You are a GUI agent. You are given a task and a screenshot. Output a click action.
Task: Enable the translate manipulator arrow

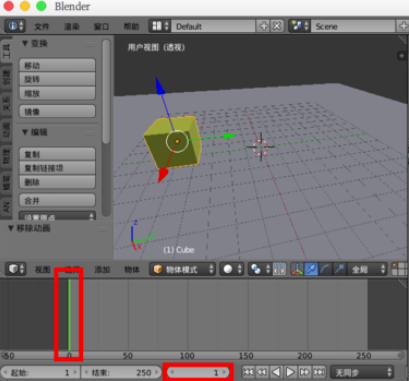click(311, 269)
